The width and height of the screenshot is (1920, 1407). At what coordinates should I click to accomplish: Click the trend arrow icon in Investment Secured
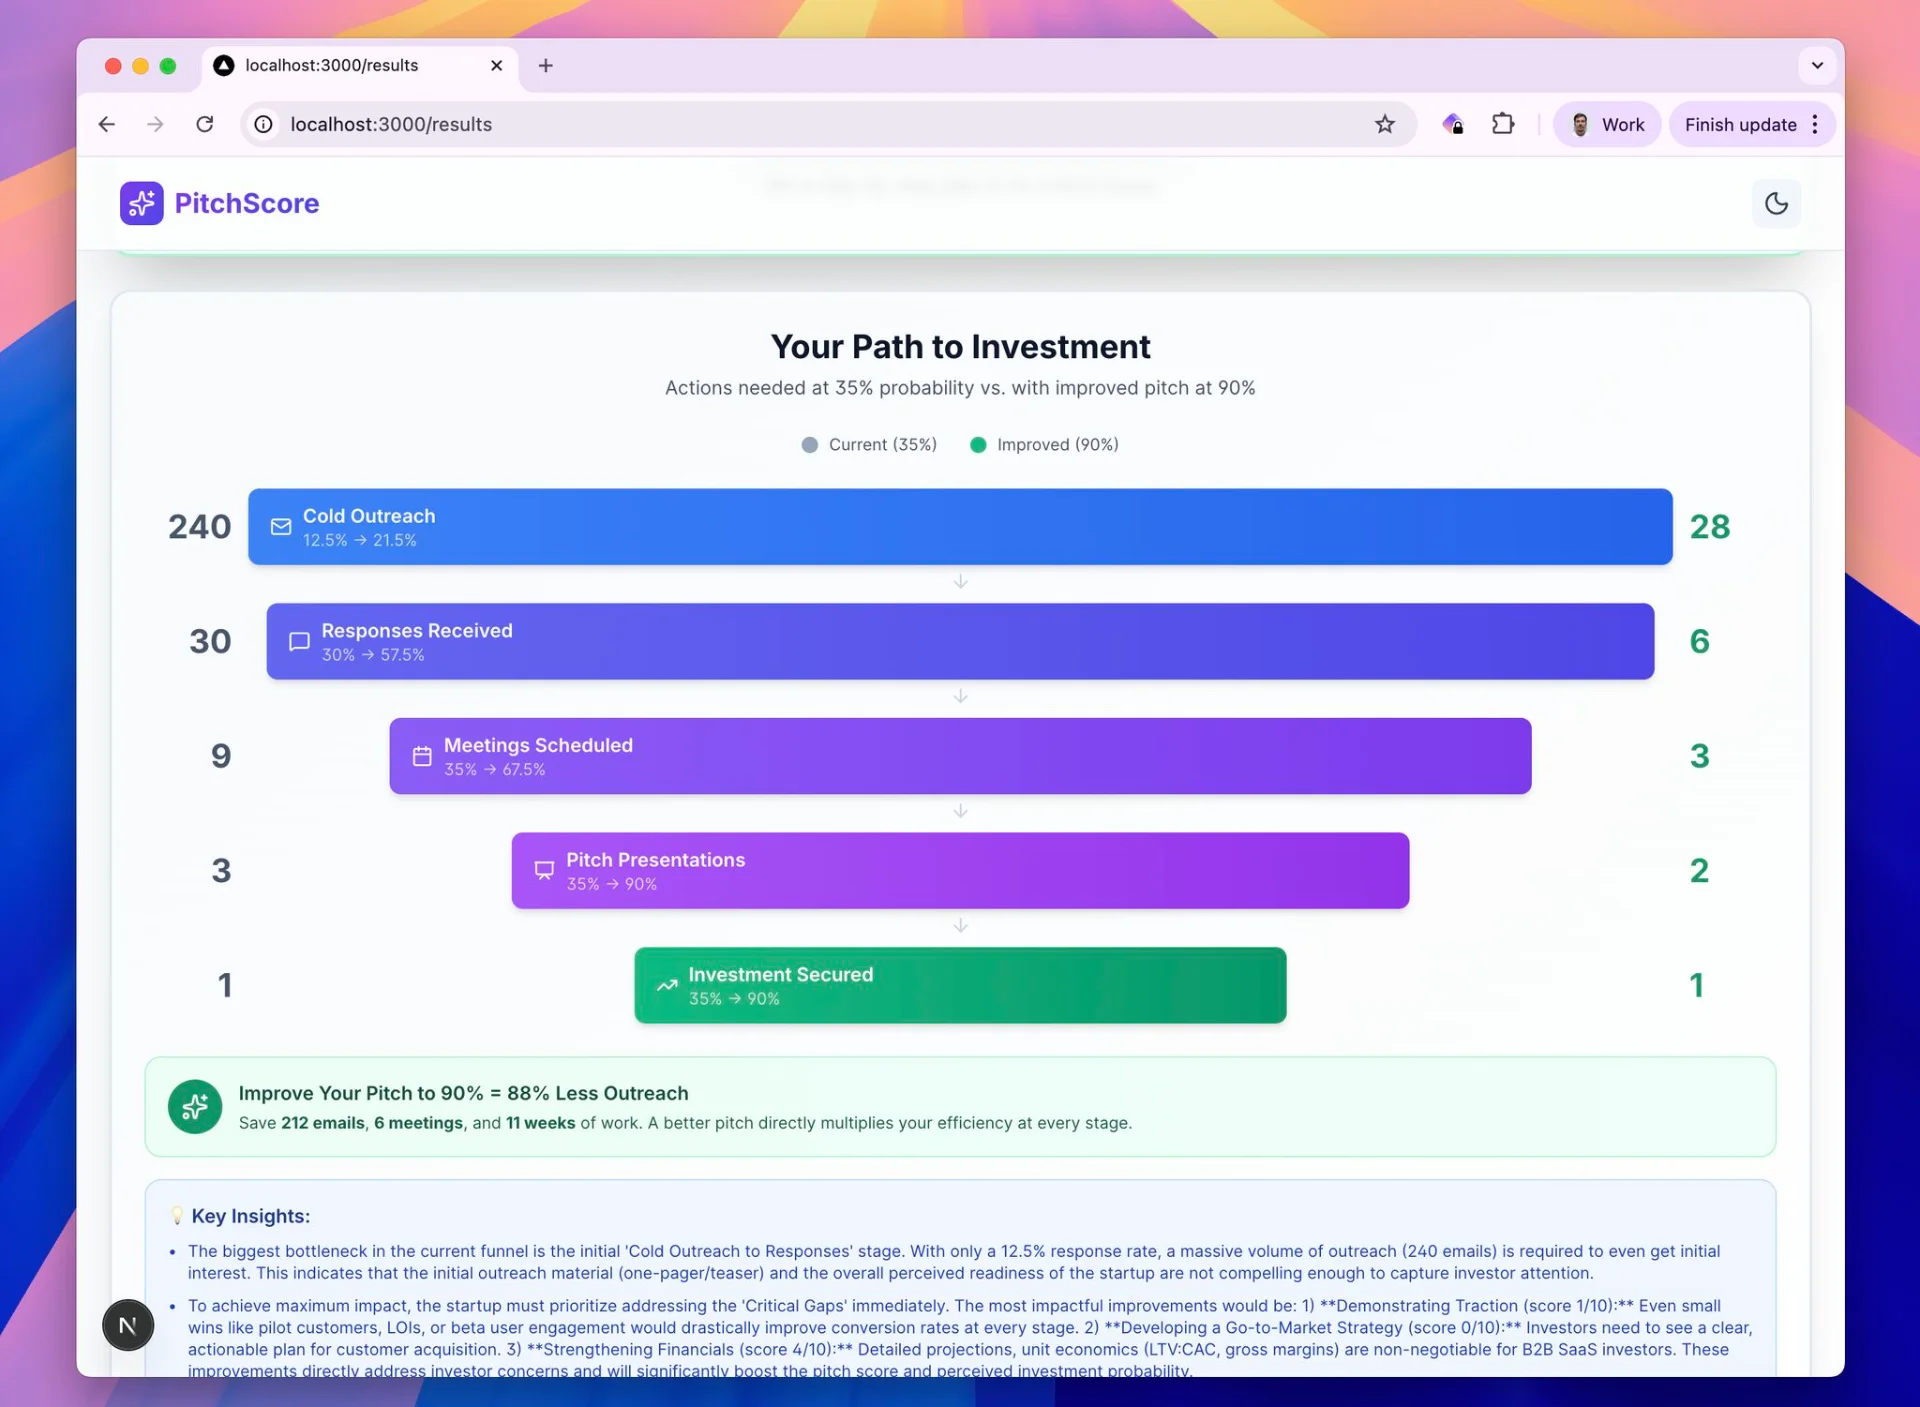667,986
